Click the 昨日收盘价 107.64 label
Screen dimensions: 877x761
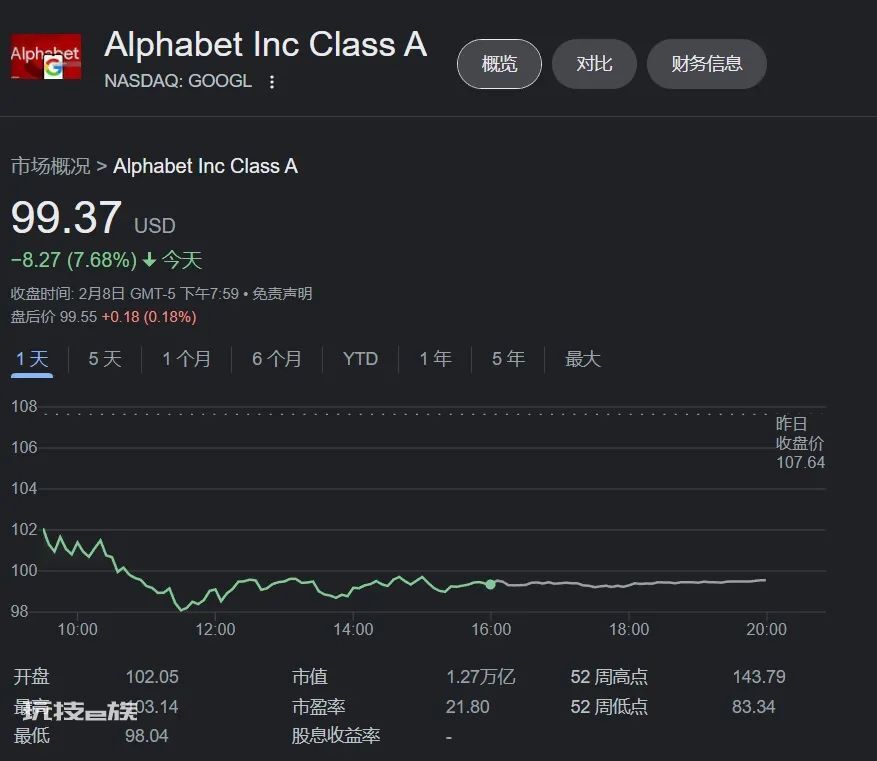coord(800,443)
